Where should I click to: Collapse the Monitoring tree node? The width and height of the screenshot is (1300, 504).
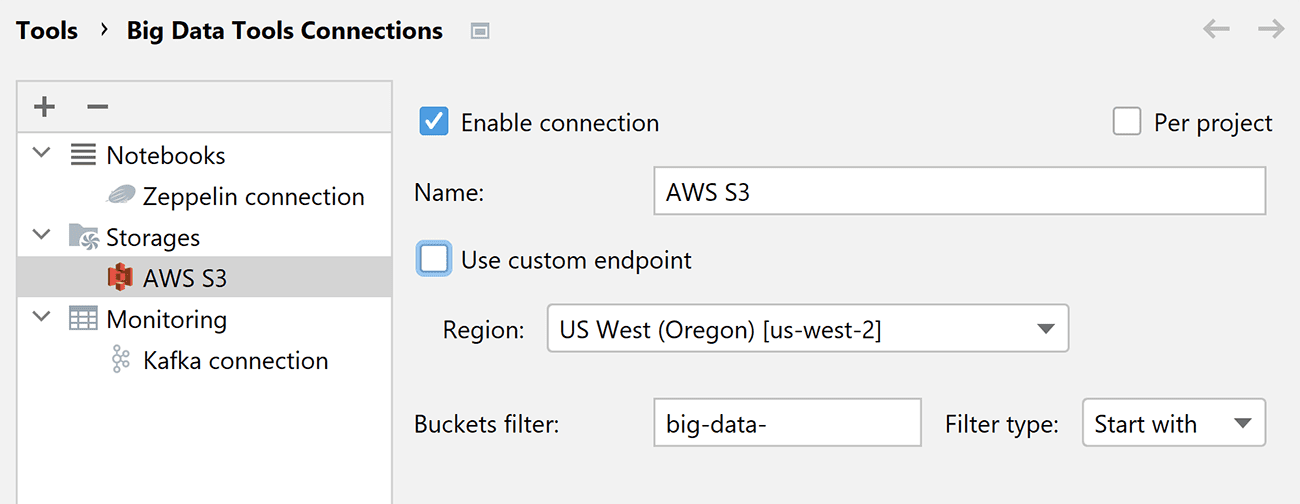click(x=41, y=319)
